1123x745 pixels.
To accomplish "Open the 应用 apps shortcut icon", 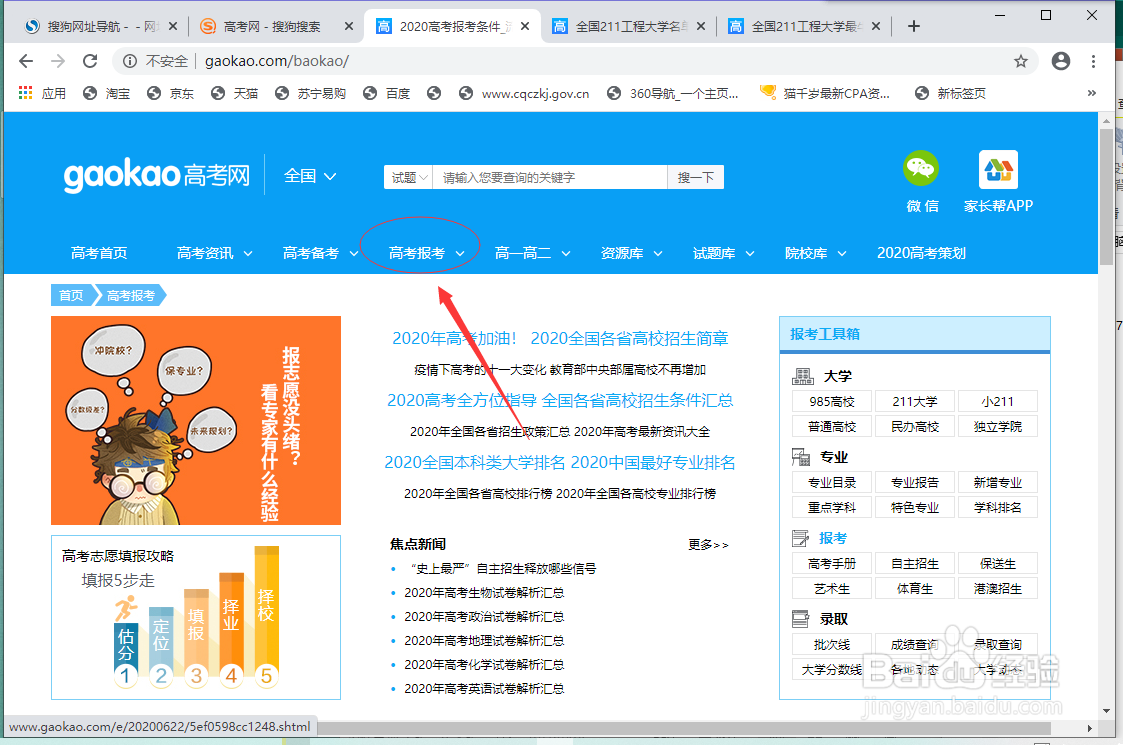I will 25,93.
